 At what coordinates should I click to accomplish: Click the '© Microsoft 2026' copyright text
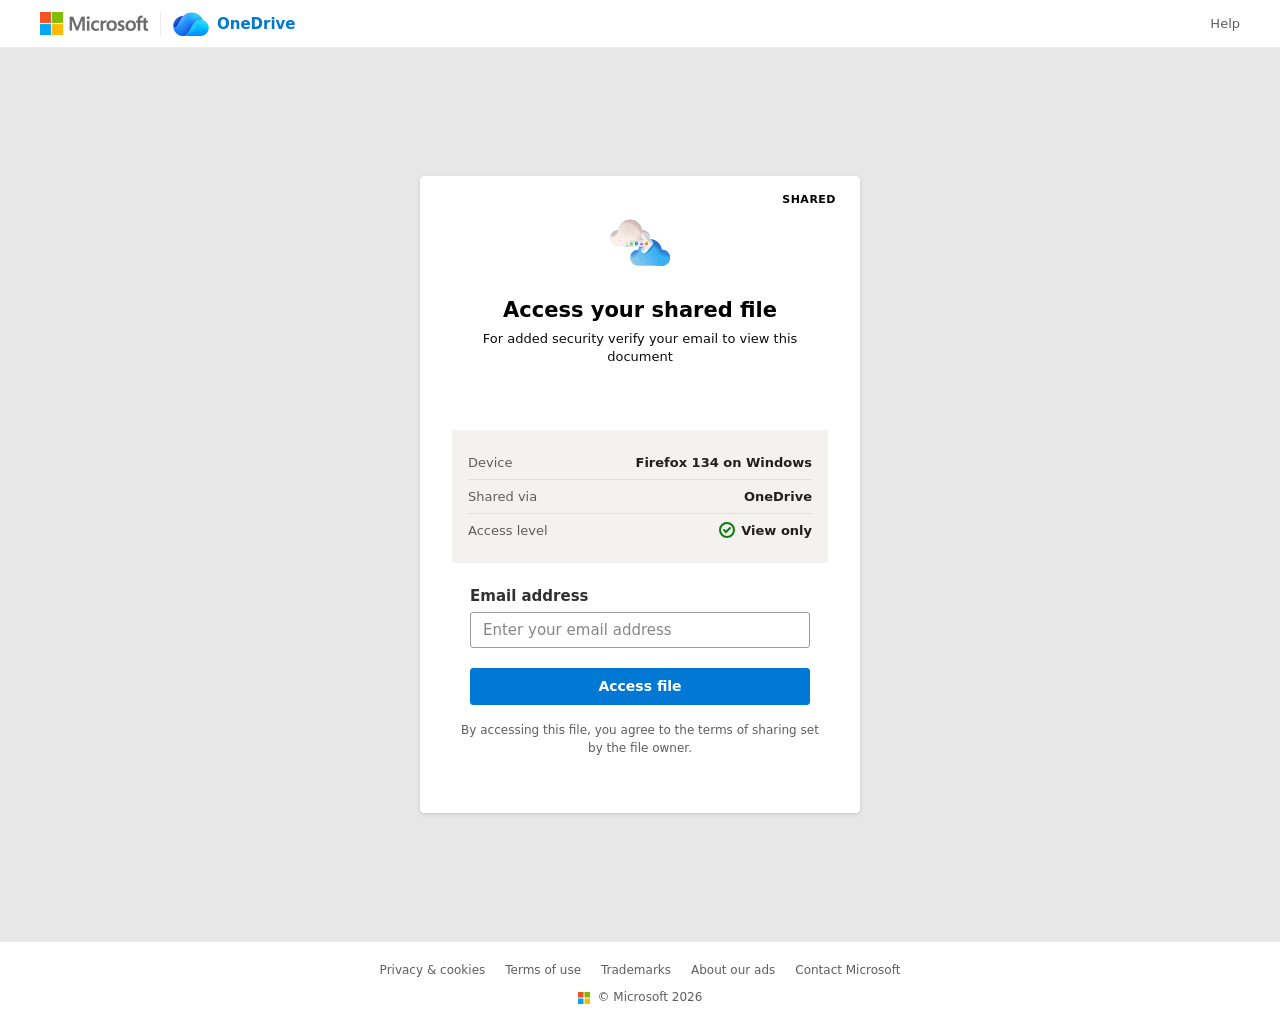tap(650, 997)
